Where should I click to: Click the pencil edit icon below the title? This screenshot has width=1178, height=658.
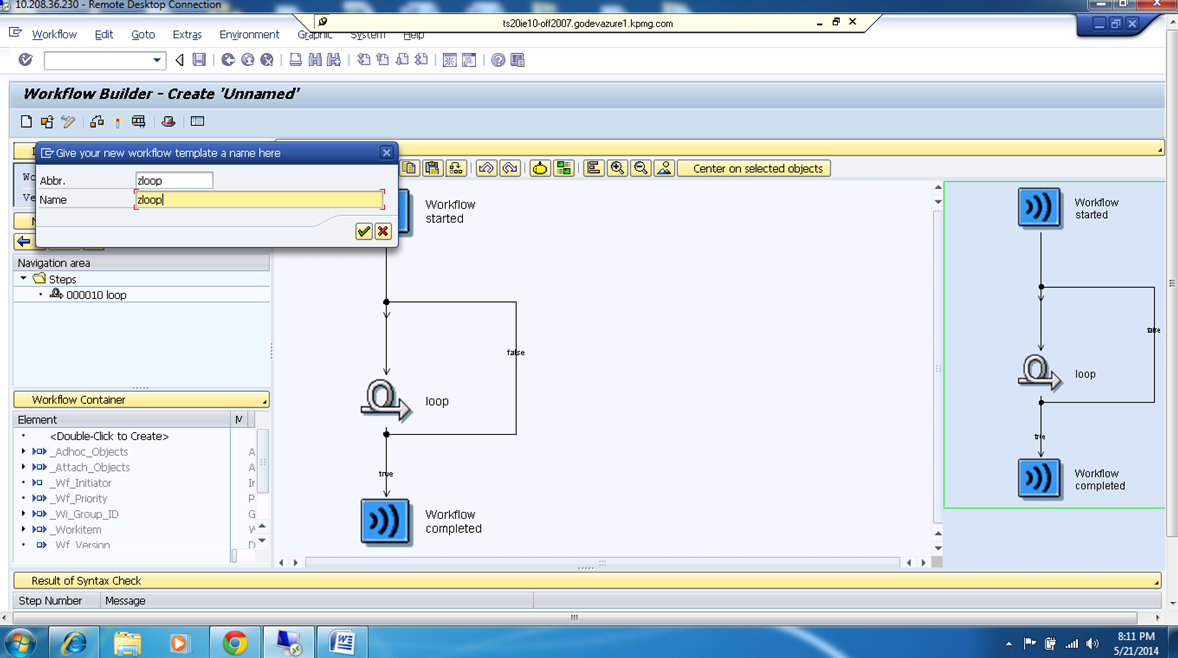pyautogui.click(x=67, y=121)
